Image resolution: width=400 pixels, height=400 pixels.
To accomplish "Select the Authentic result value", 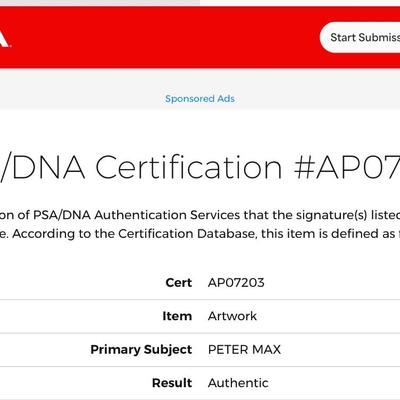I will 238,383.
